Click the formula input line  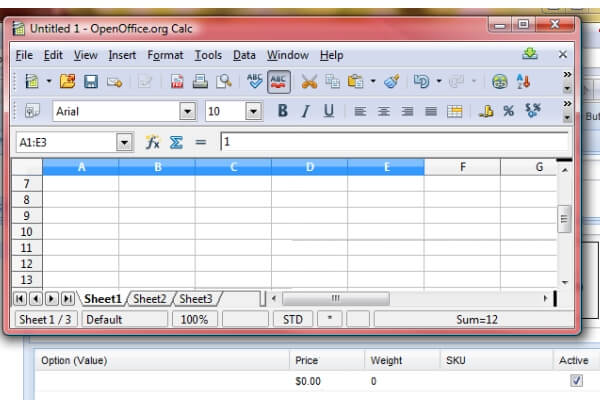(394, 142)
